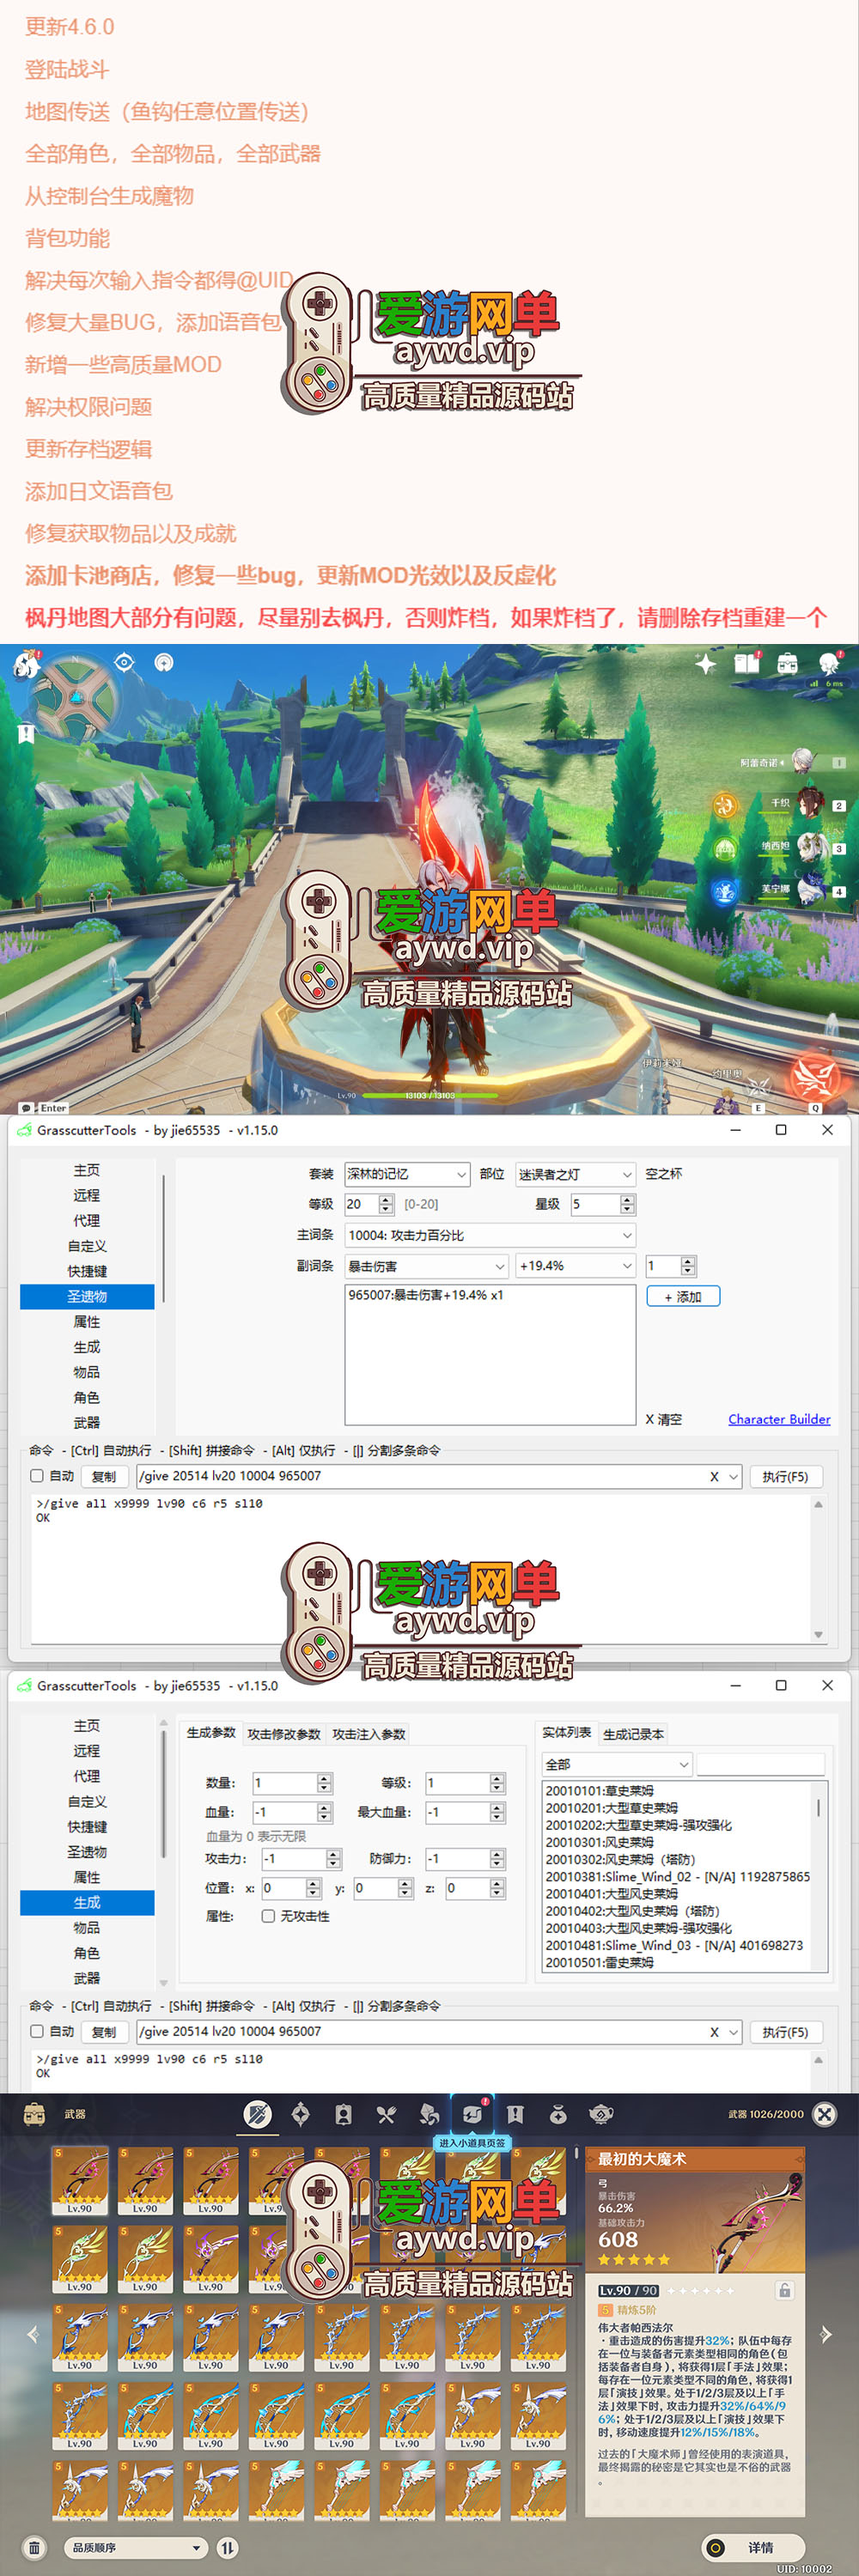This screenshot has height=2576, width=859.
Task: Click the quest navigation compass icon beside minimap
Action: tap(124, 662)
